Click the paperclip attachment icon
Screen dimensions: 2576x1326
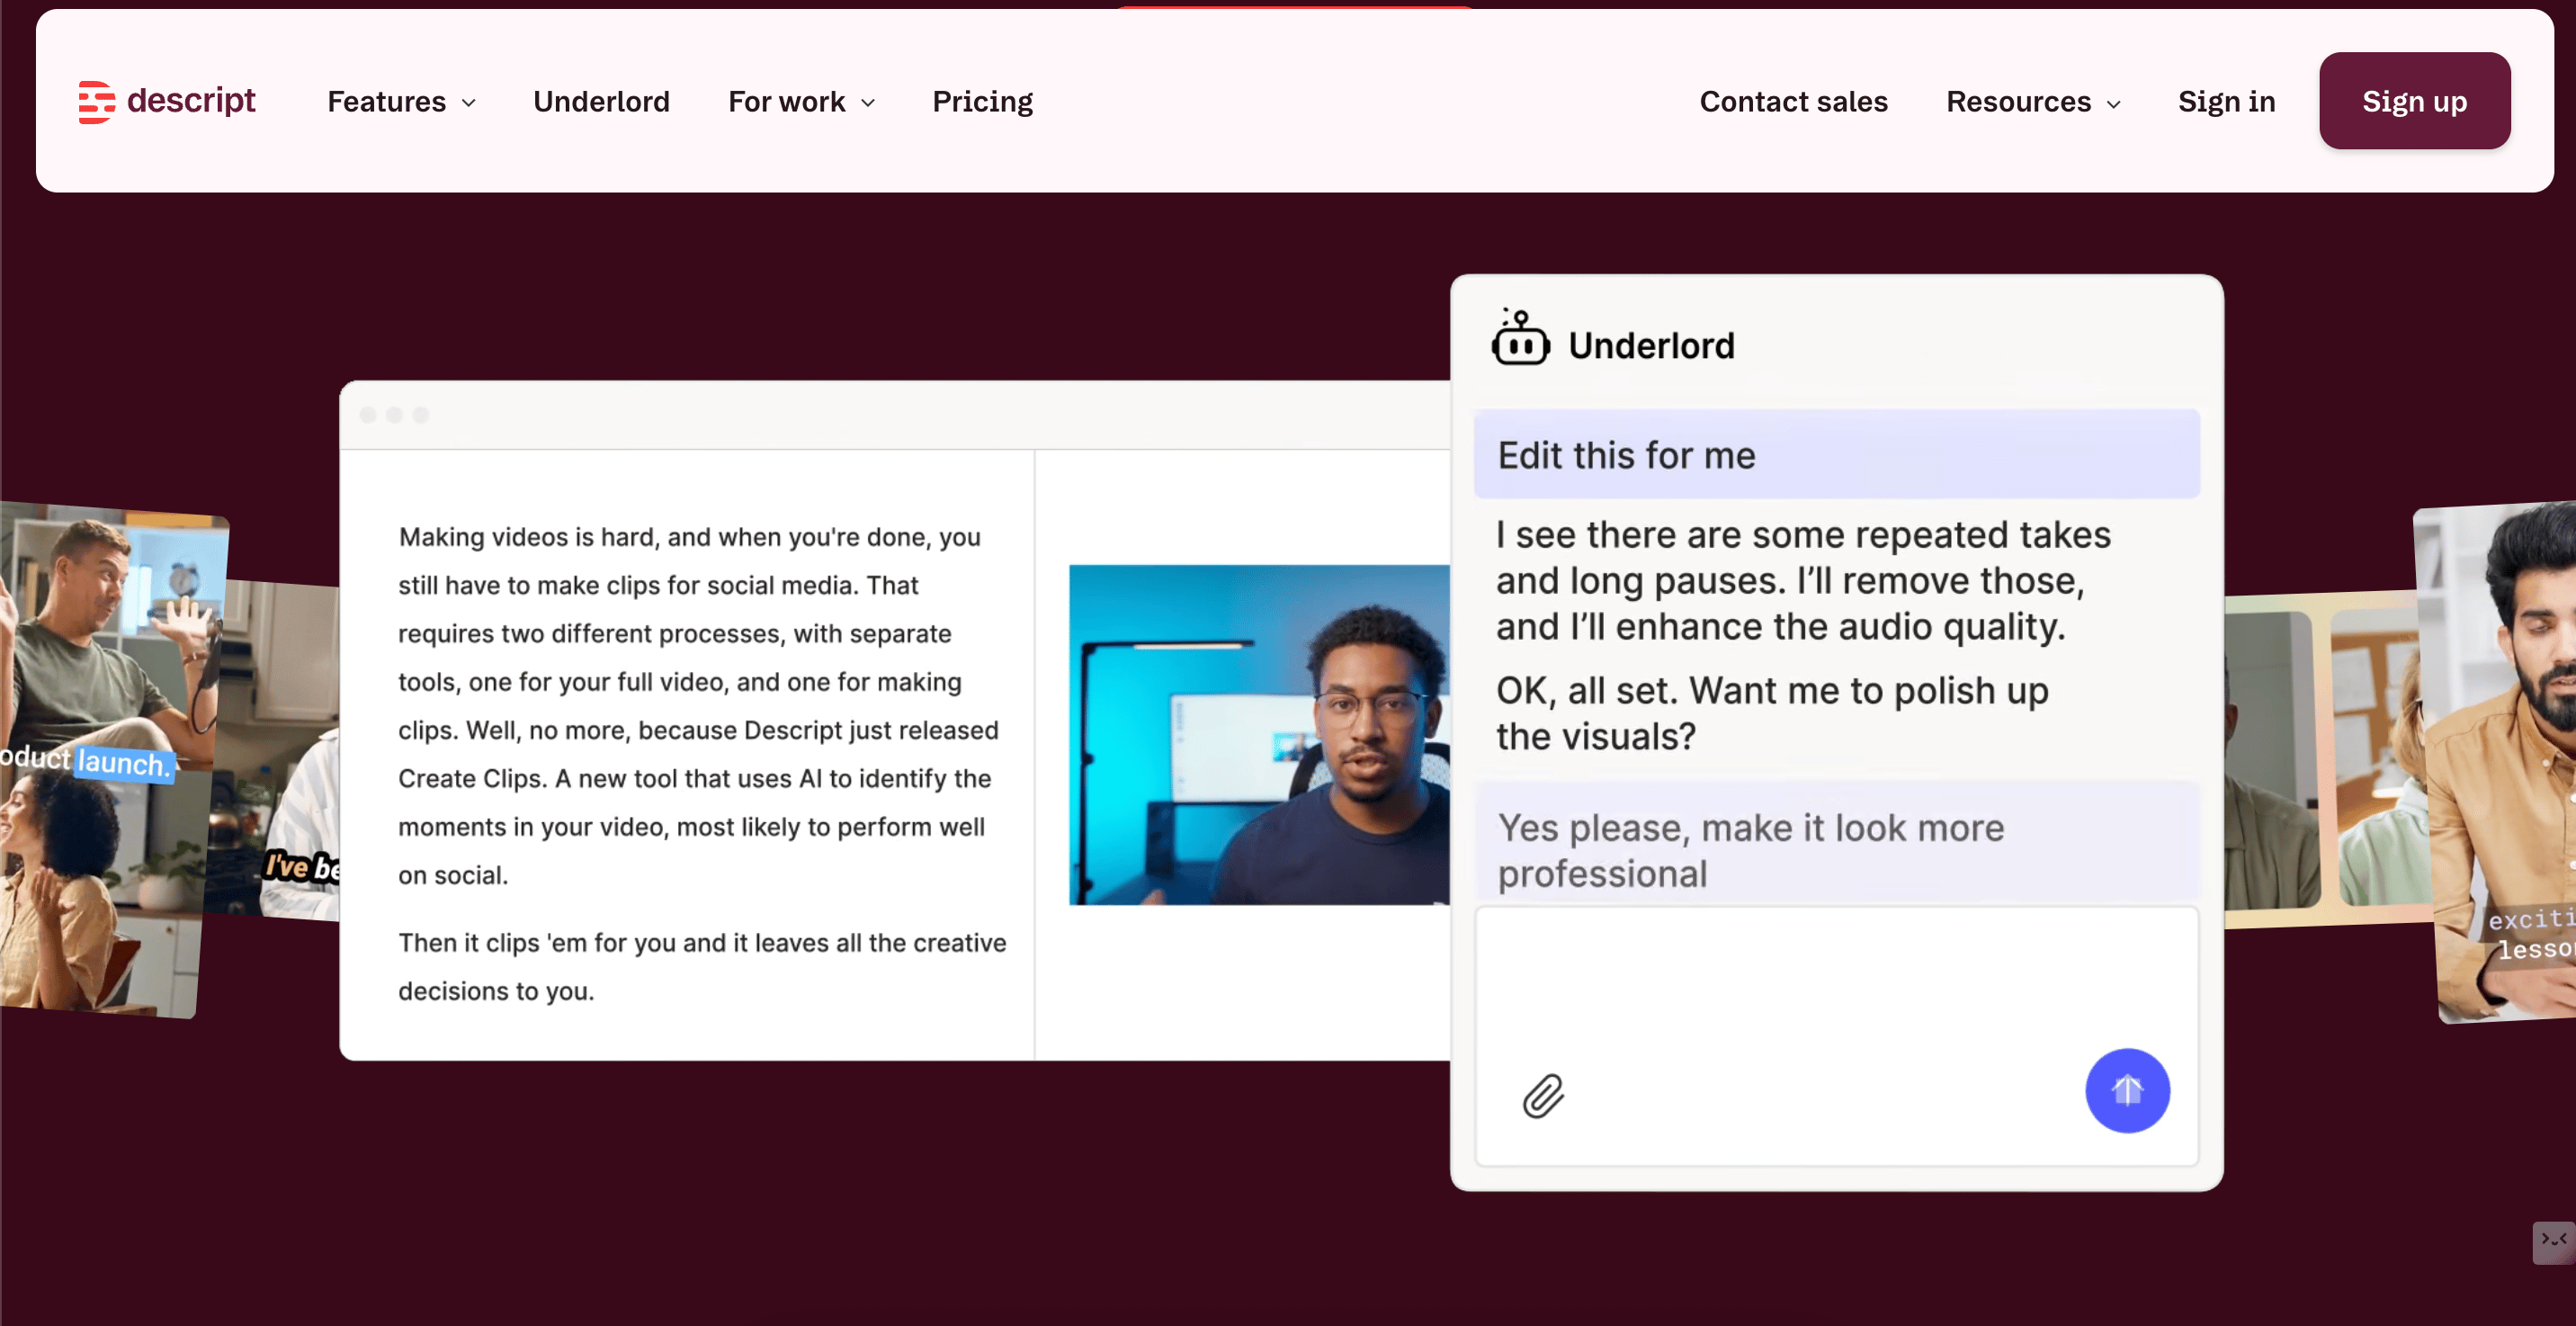tap(1543, 1096)
